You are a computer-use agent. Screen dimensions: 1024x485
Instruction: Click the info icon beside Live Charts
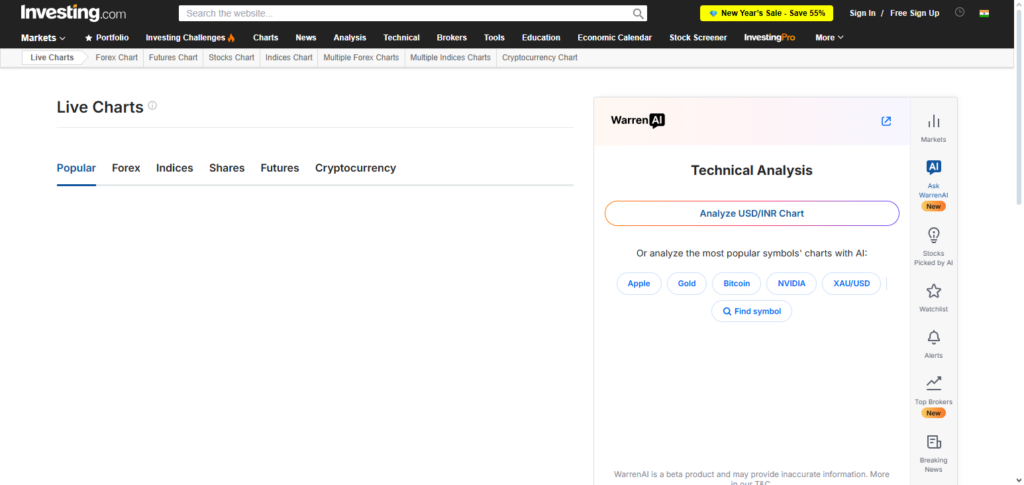(x=153, y=105)
